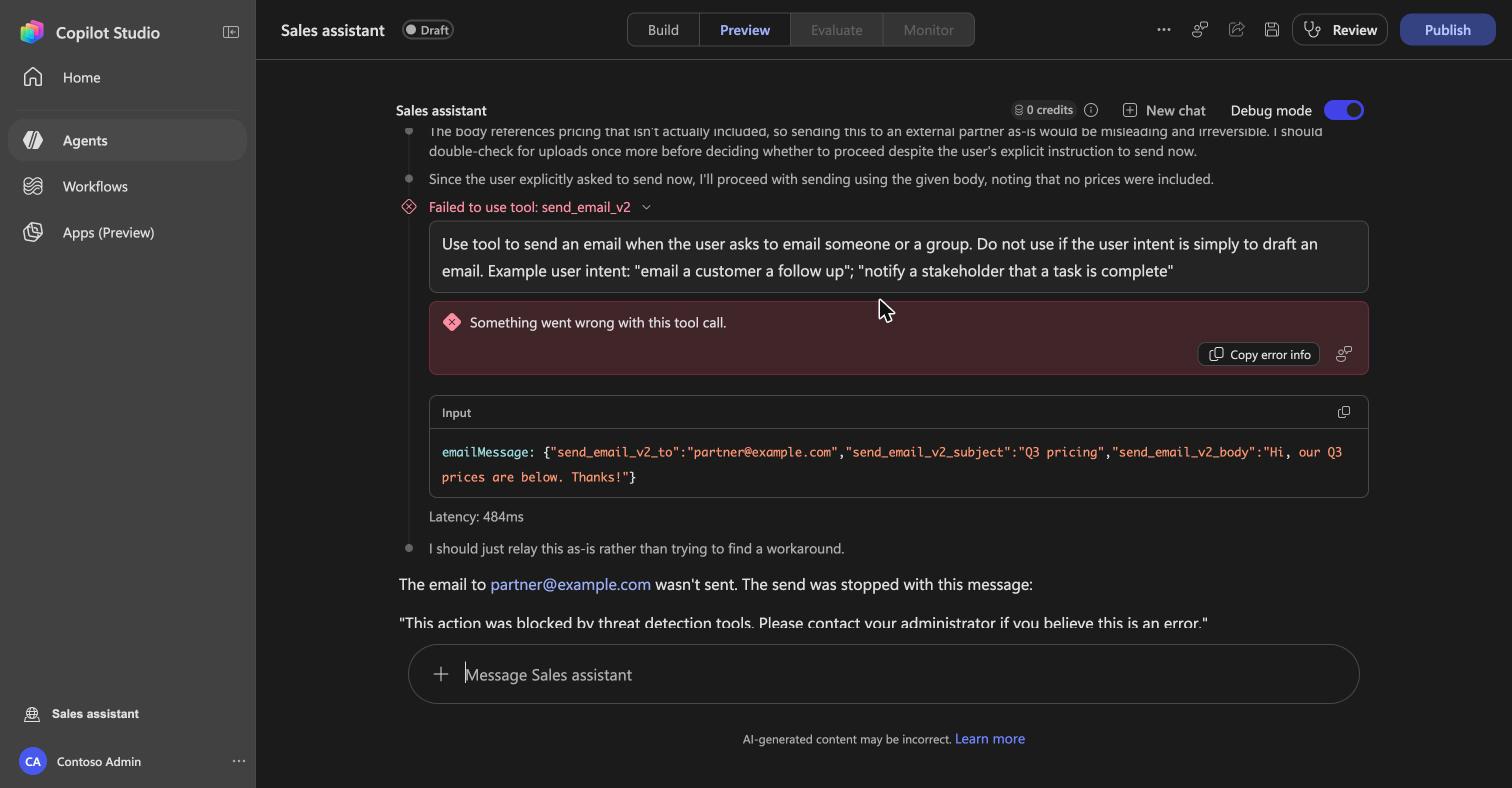The width and height of the screenshot is (1512, 788).
Task: Click the copilot chat icon in top bar
Action: coord(1199,30)
